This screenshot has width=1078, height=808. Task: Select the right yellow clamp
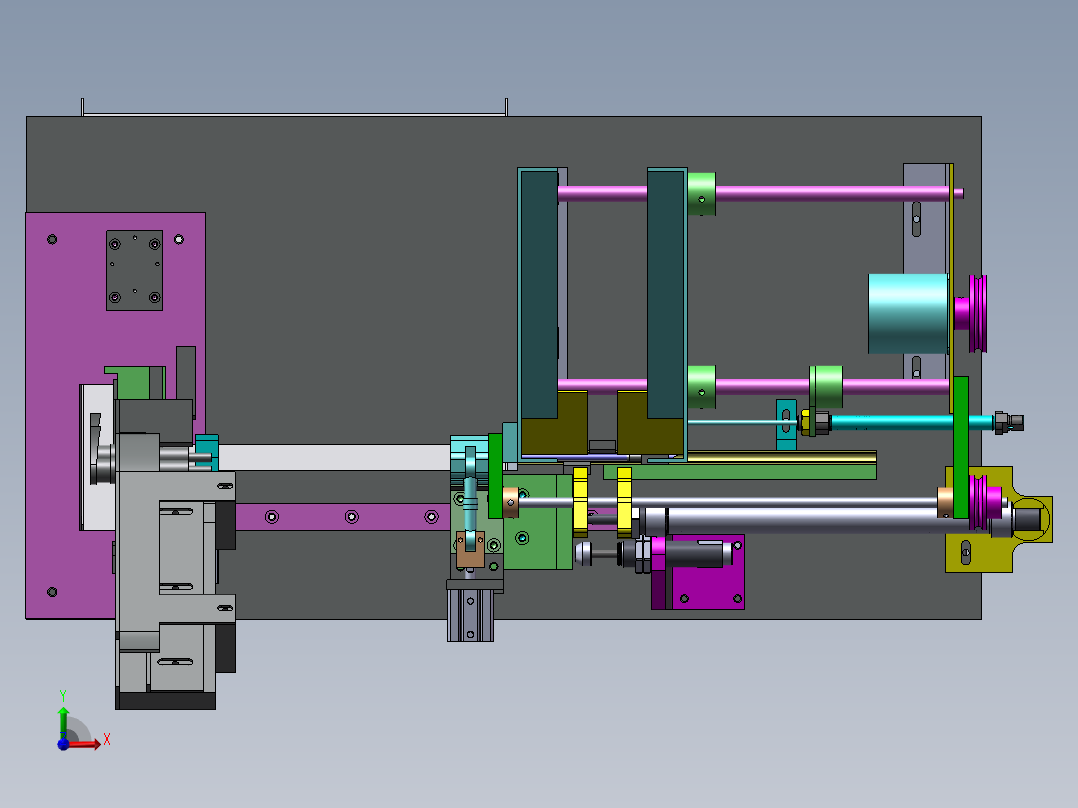[x=624, y=502]
